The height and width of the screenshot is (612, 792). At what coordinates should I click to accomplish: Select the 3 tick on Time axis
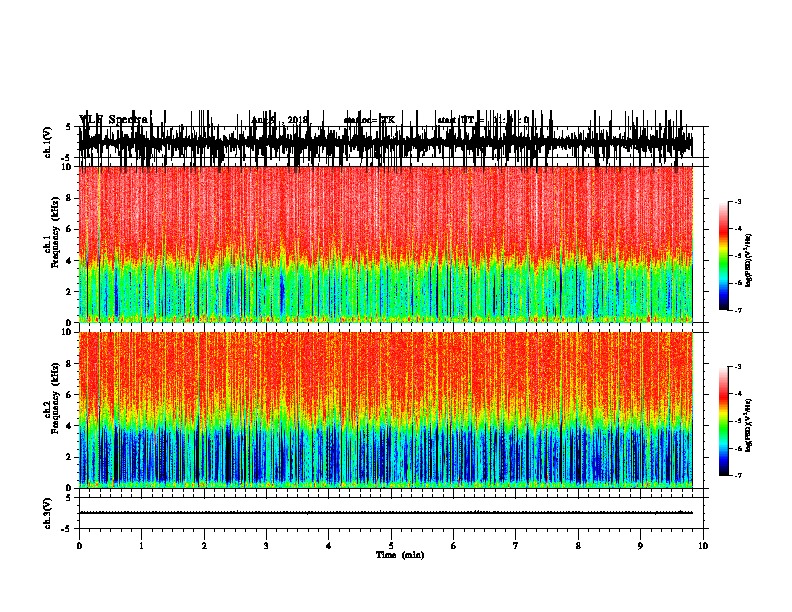[266, 546]
